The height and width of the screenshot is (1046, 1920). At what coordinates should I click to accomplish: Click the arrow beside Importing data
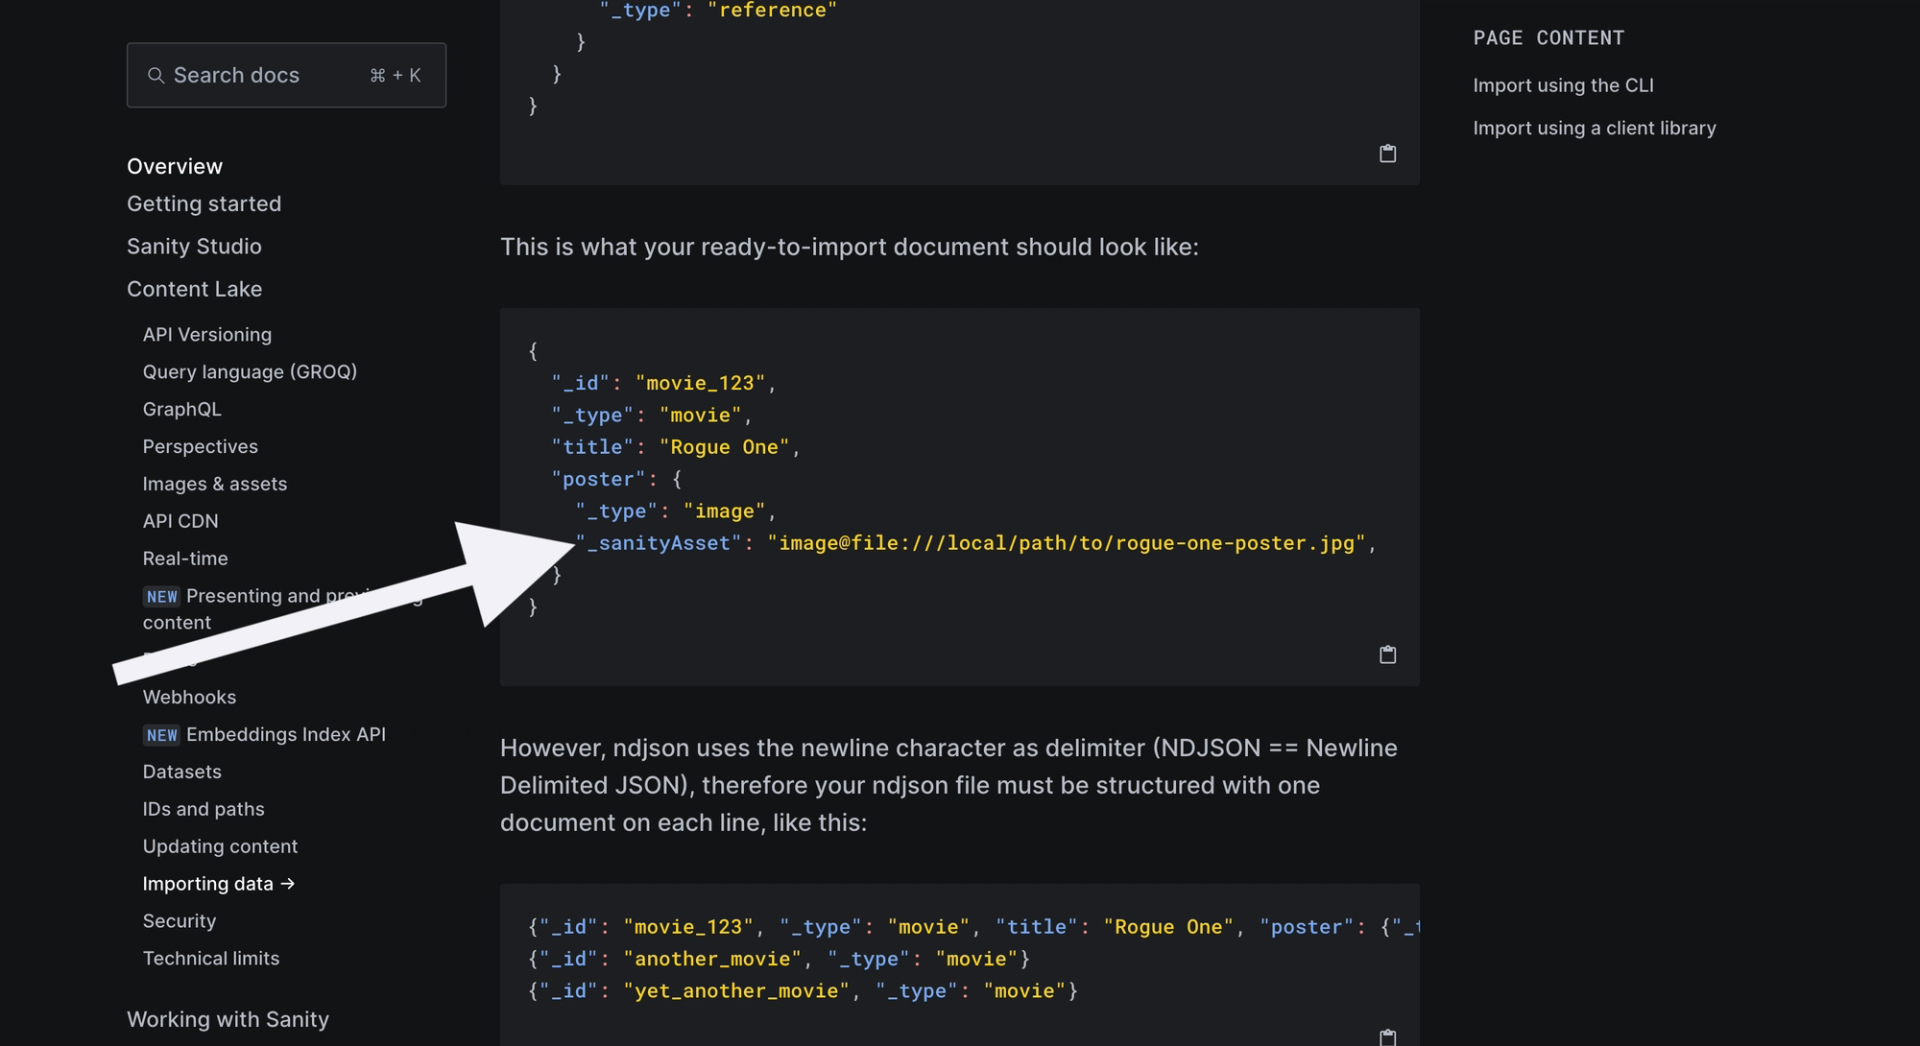[288, 884]
